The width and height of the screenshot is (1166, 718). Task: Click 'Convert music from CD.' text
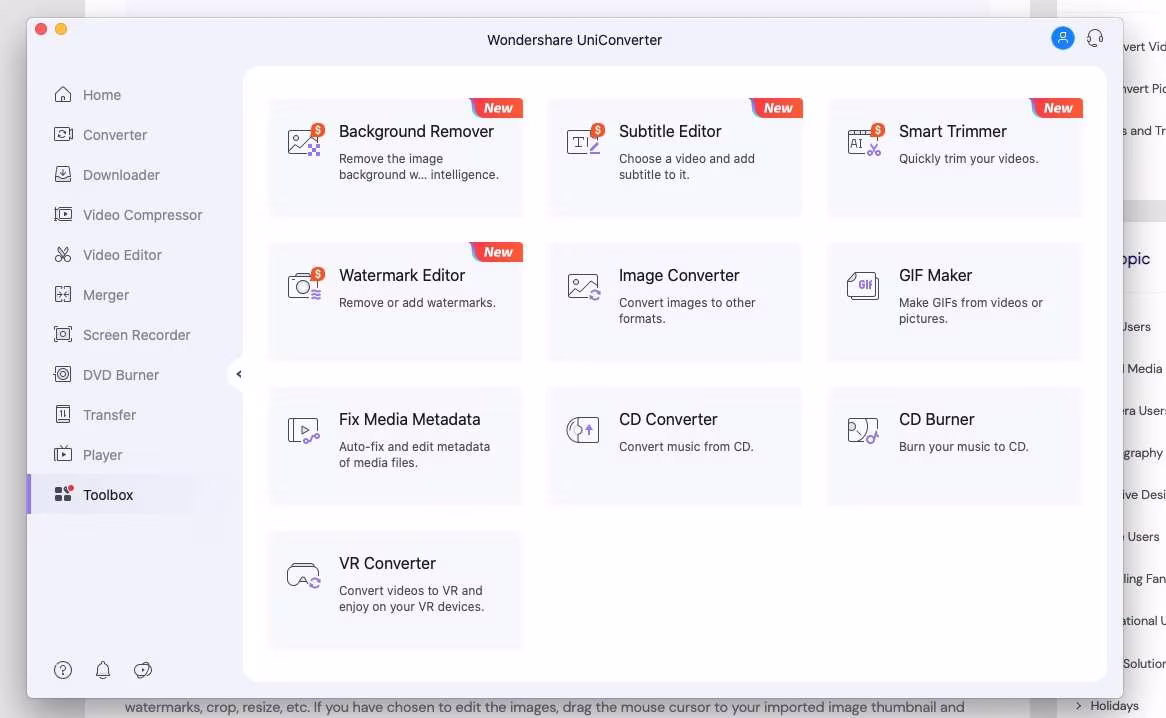(x=686, y=446)
